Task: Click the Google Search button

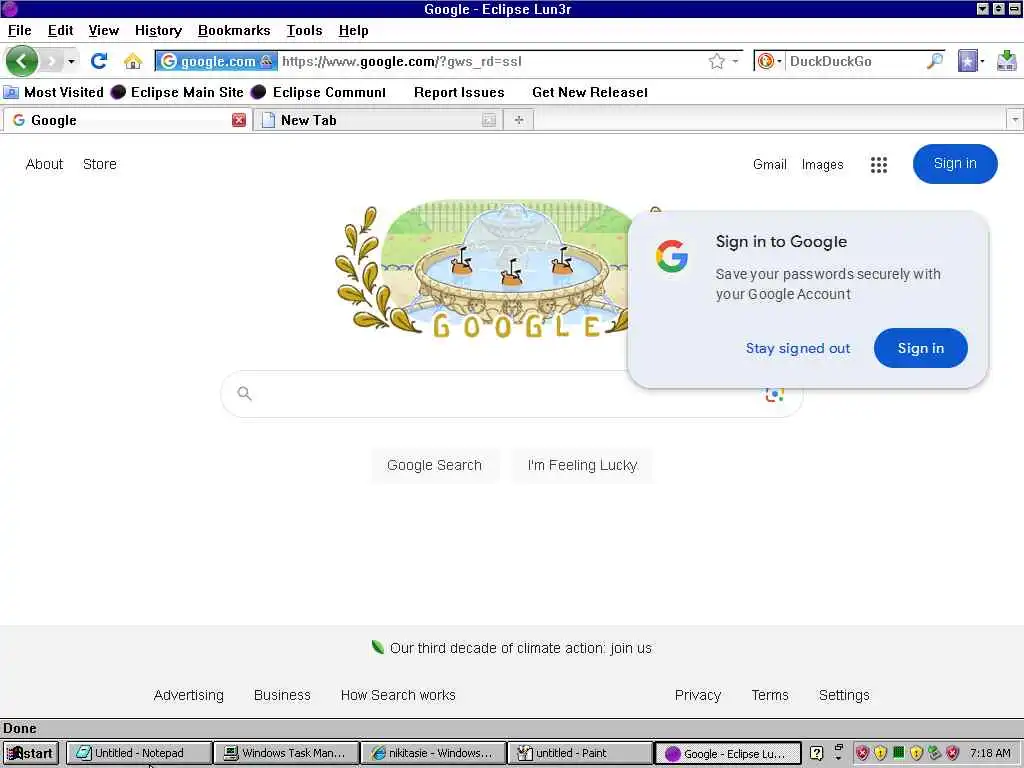Action: tap(434, 465)
